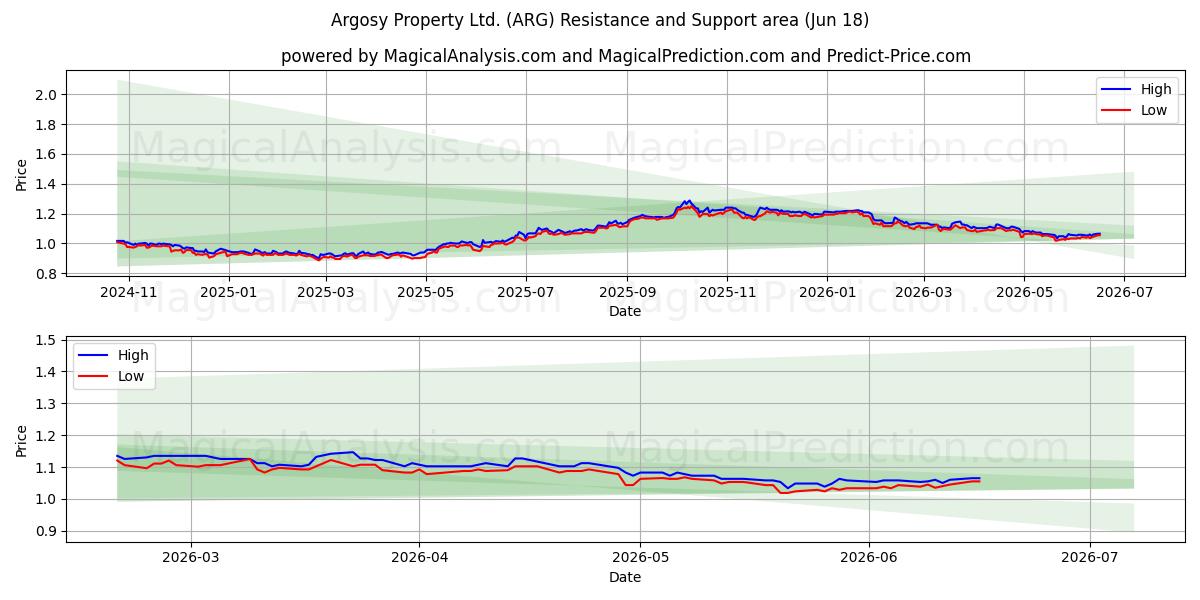The image size is (1200, 600).
Task: Click the '2025-05' date tick label
Action: (x=425, y=292)
